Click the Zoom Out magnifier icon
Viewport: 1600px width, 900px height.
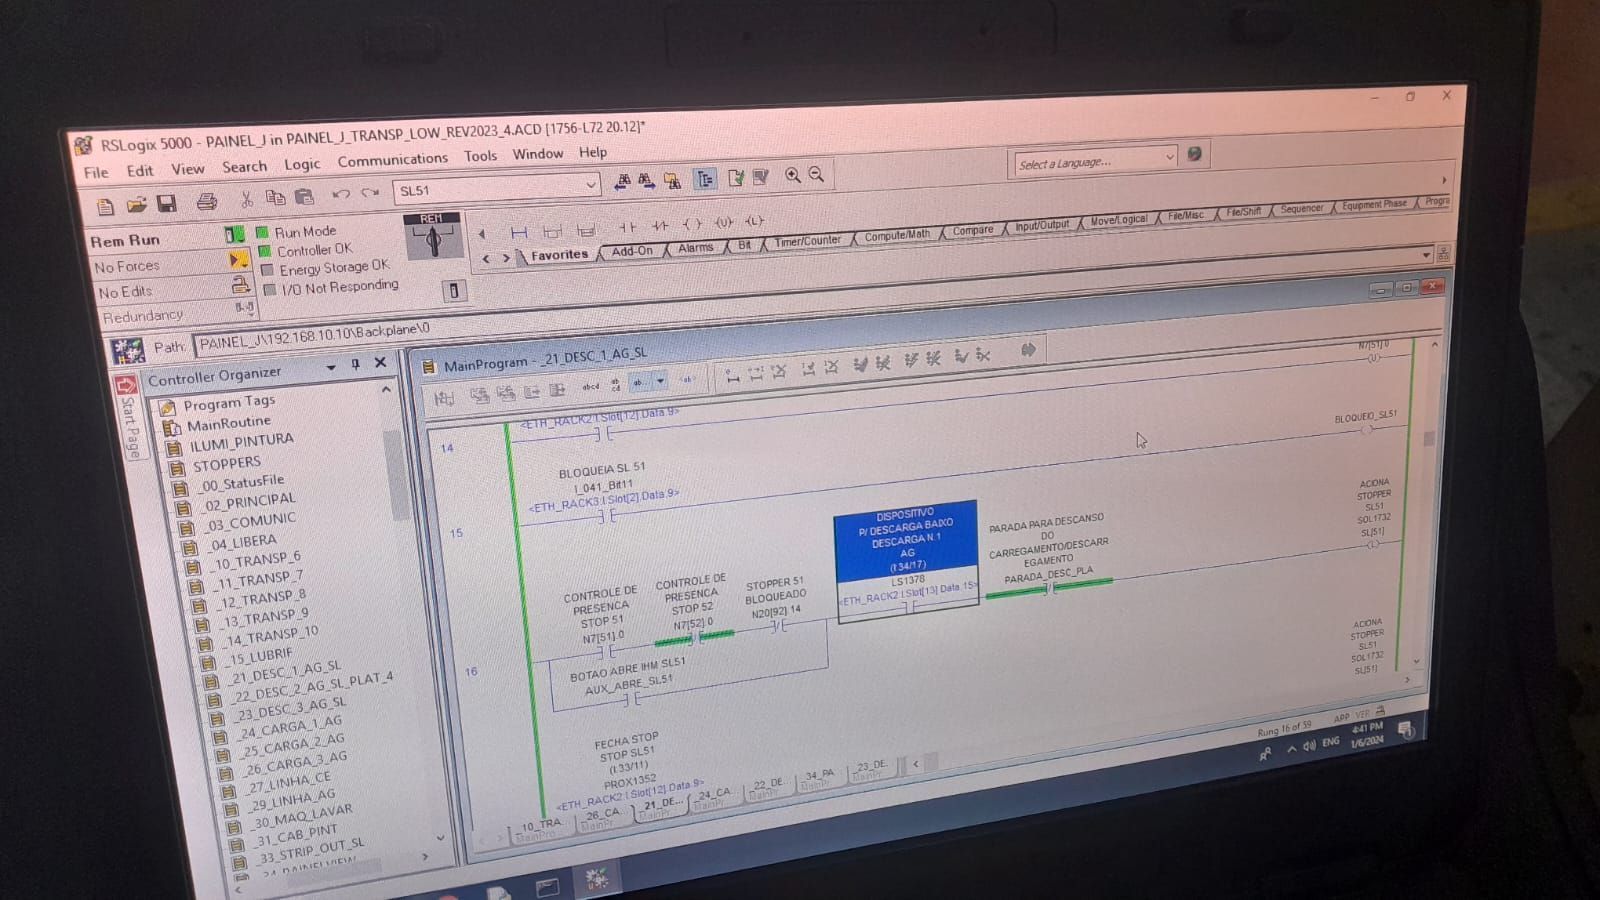pyautogui.click(x=816, y=174)
